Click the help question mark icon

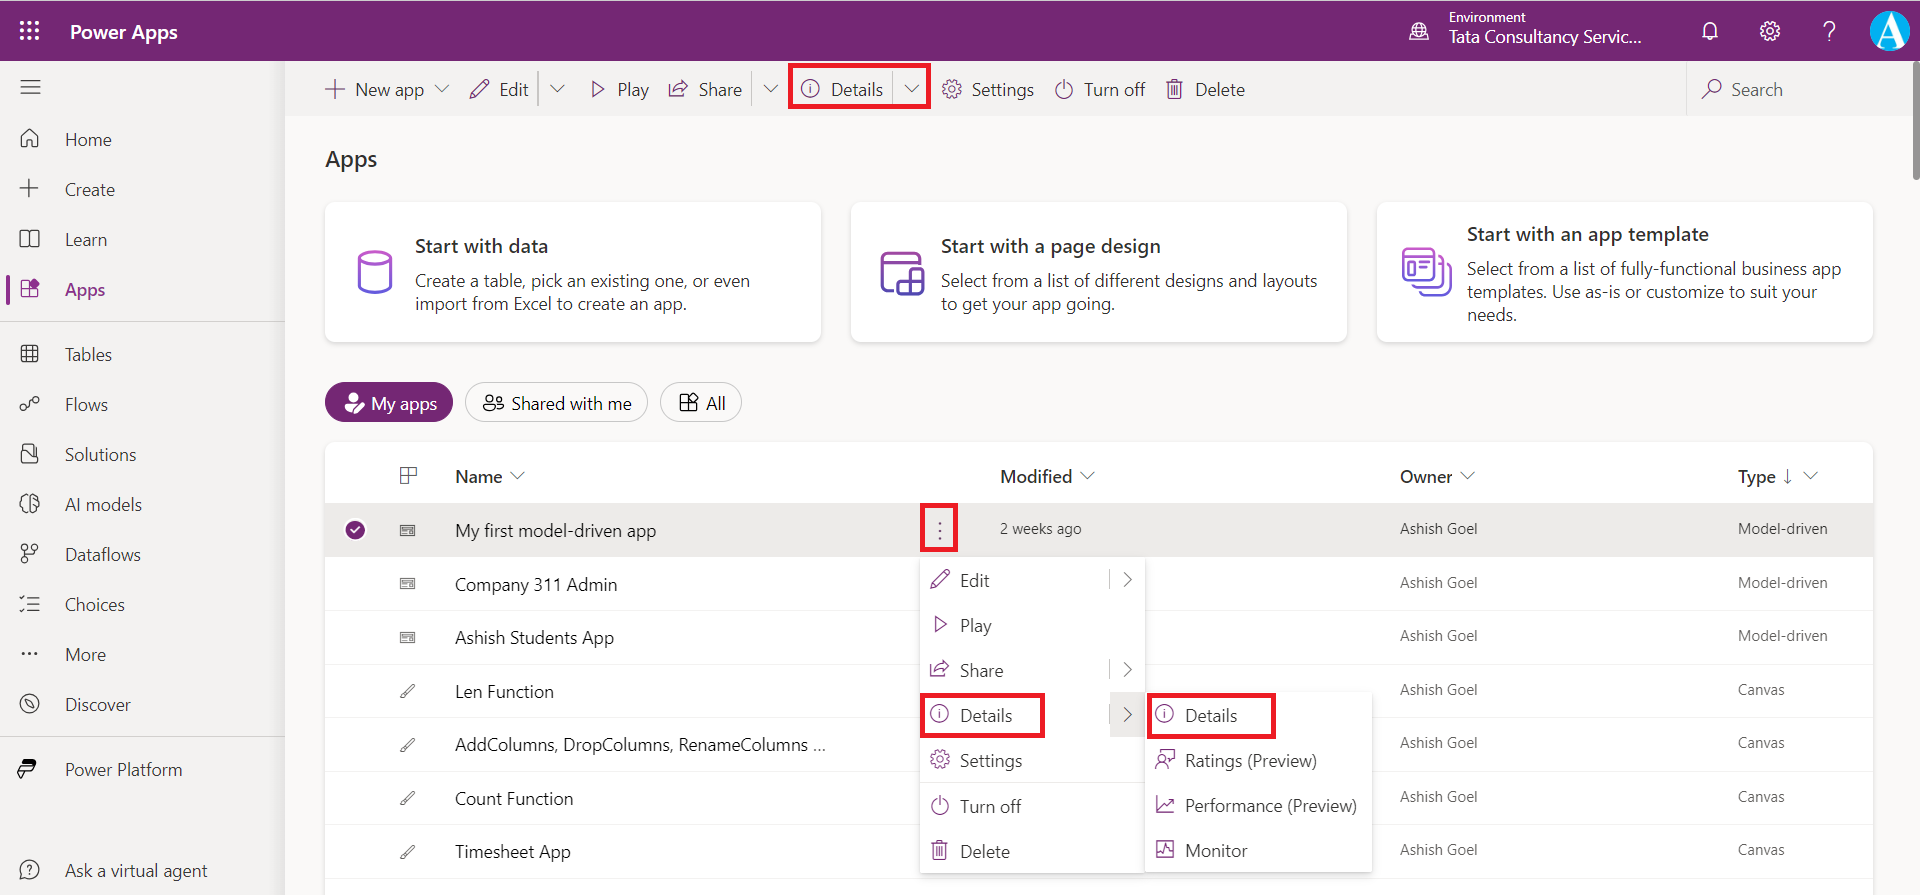[1829, 31]
